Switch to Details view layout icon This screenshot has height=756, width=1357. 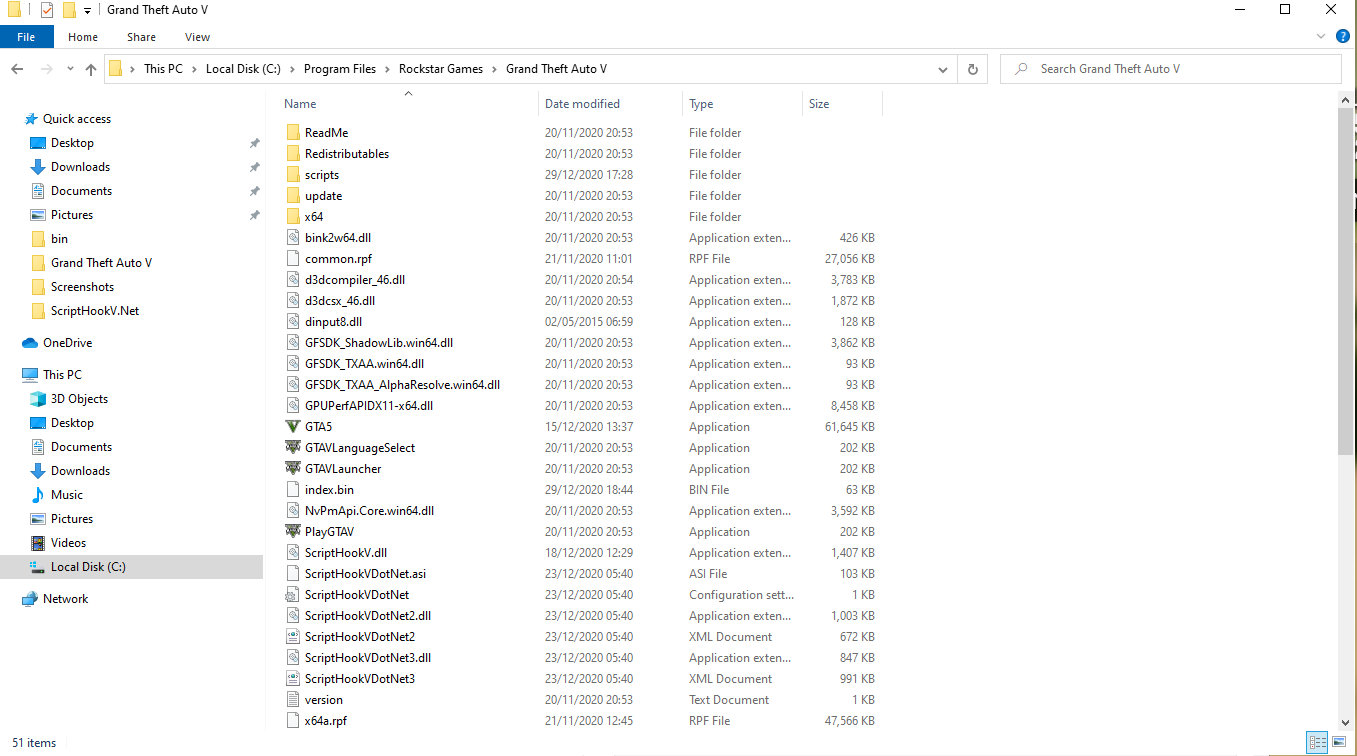(x=1317, y=743)
